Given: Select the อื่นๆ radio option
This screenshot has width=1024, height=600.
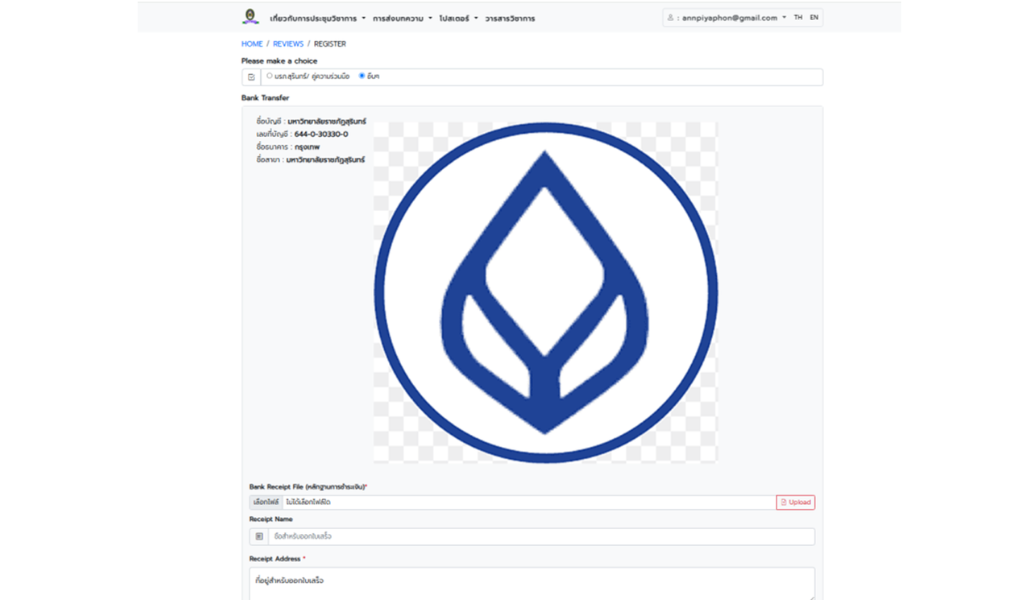Looking at the screenshot, I should point(362,76).
